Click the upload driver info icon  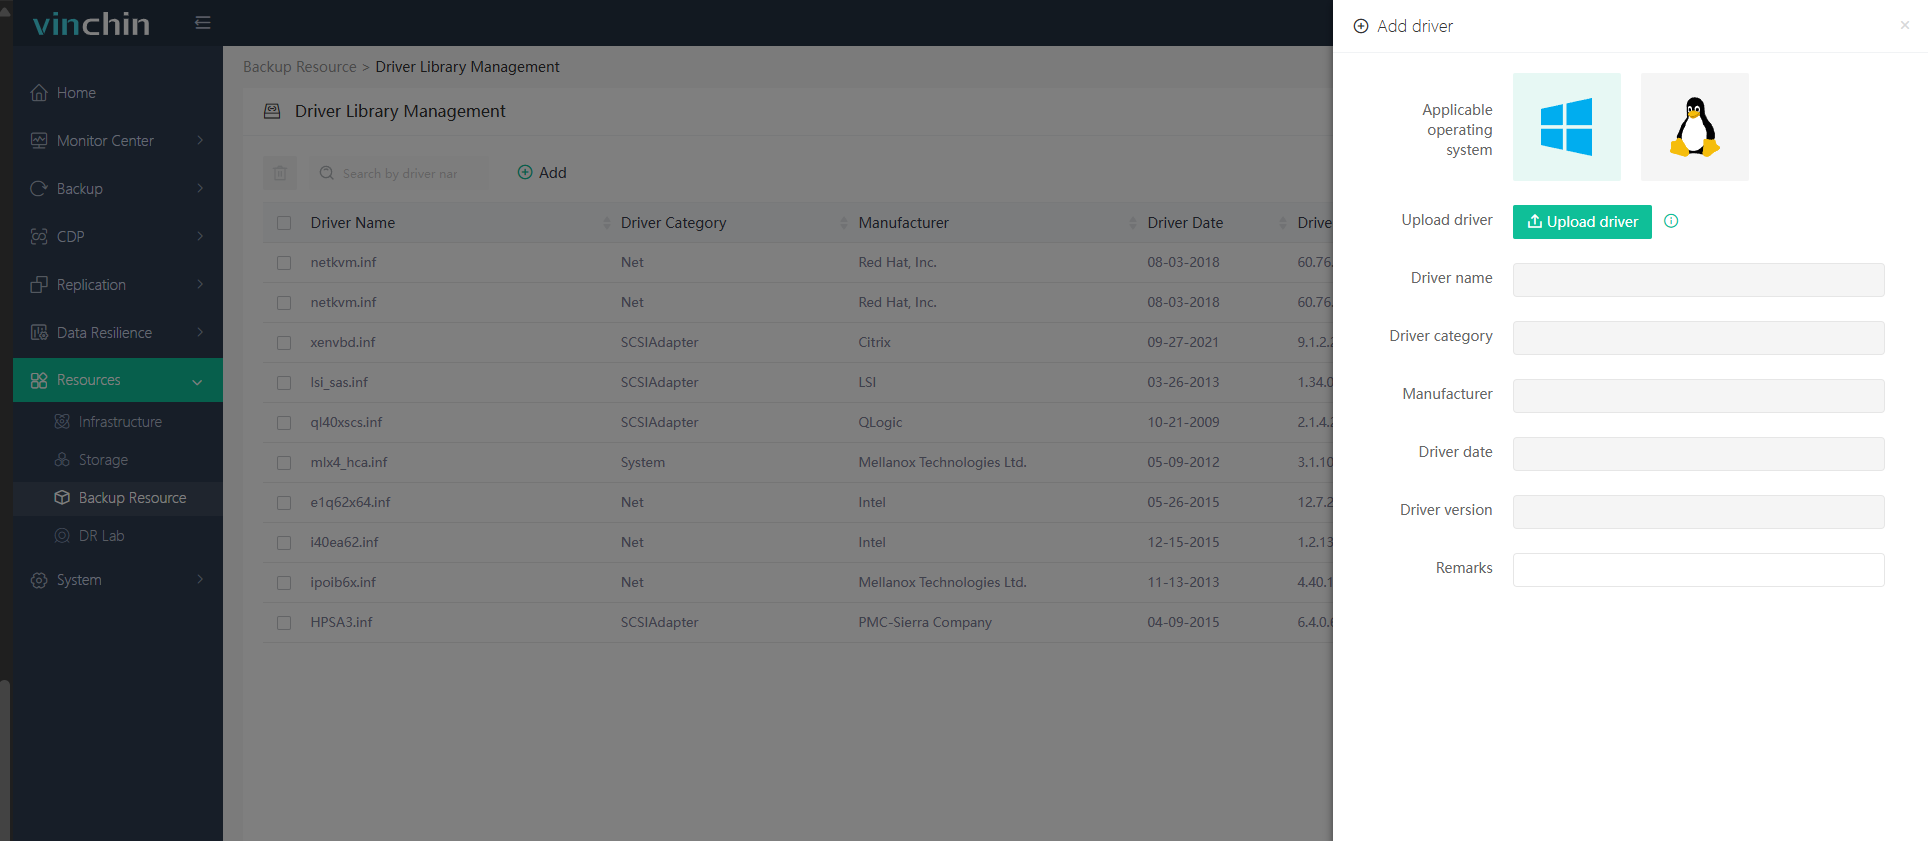[1671, 221]
